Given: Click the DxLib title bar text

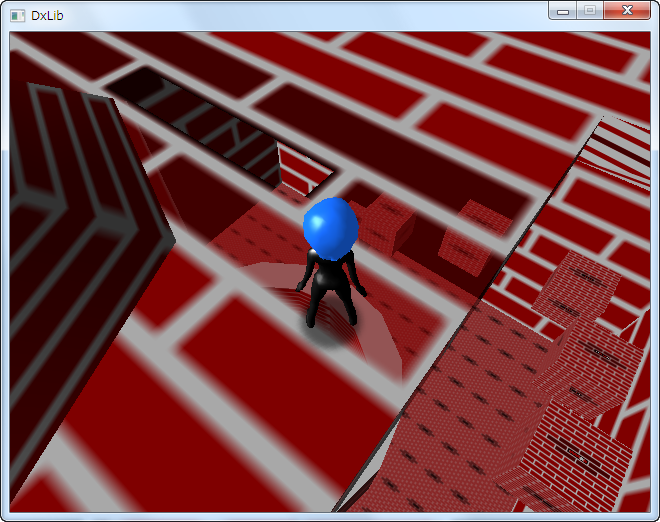Looking at the screenshot, I should tap(48, 16).
